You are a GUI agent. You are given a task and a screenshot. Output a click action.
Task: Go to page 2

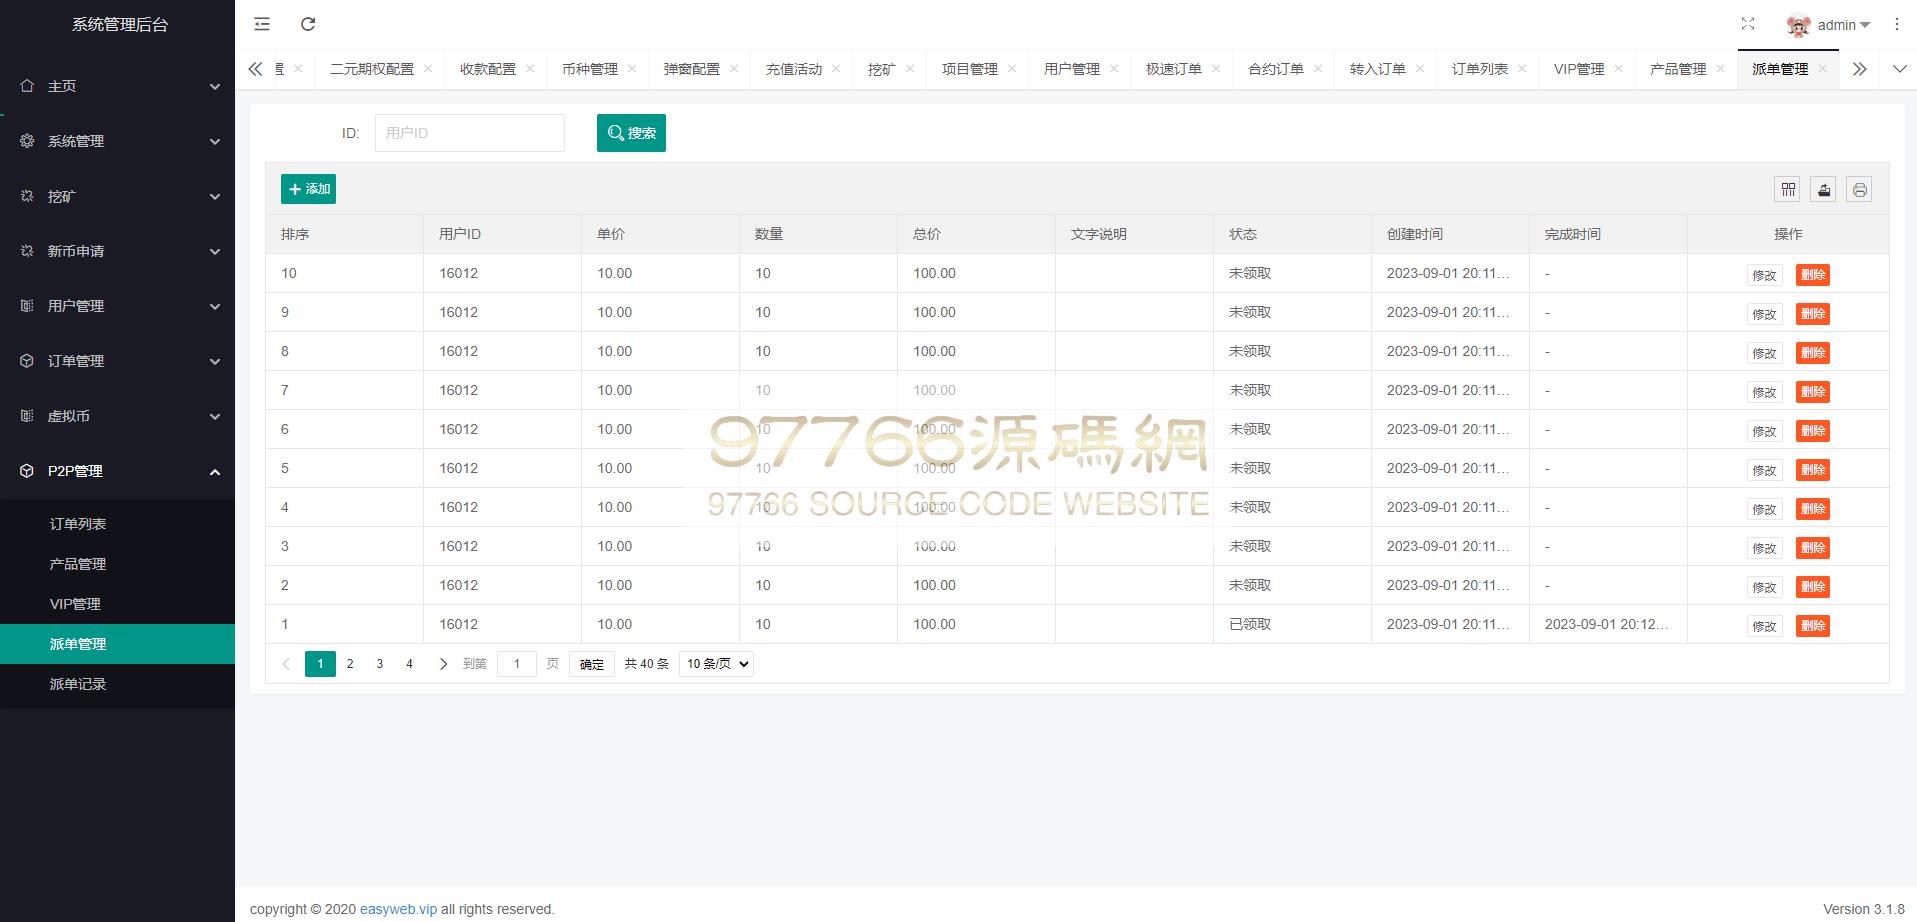(x=350, y=664)
